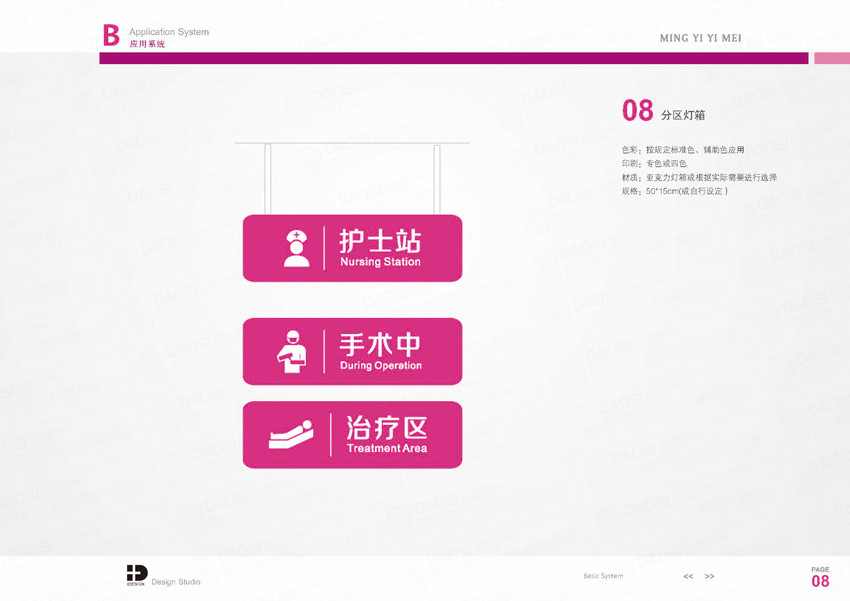850x601 pixels.
Task: Click the MING YI YI MEI header text
Action: point(702,39)
